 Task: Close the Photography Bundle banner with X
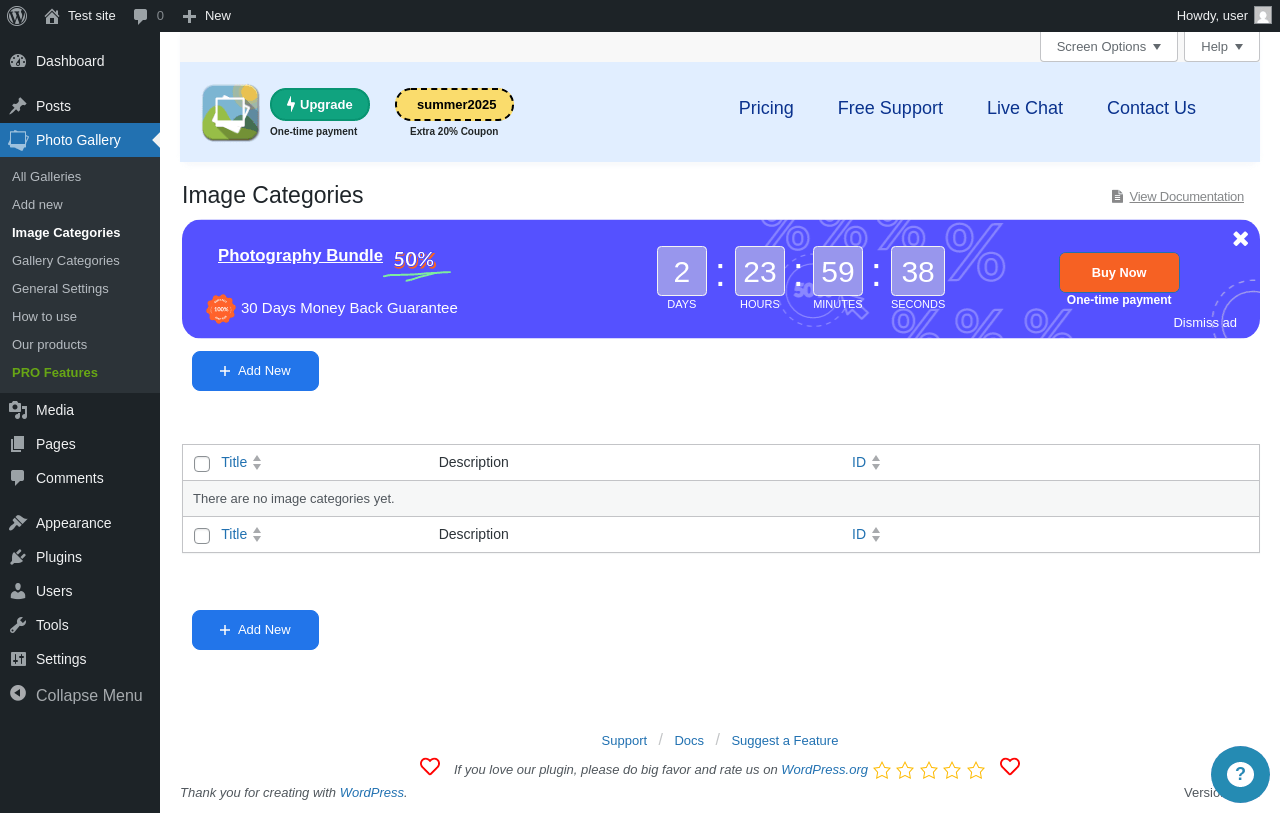pos(1240,238)
